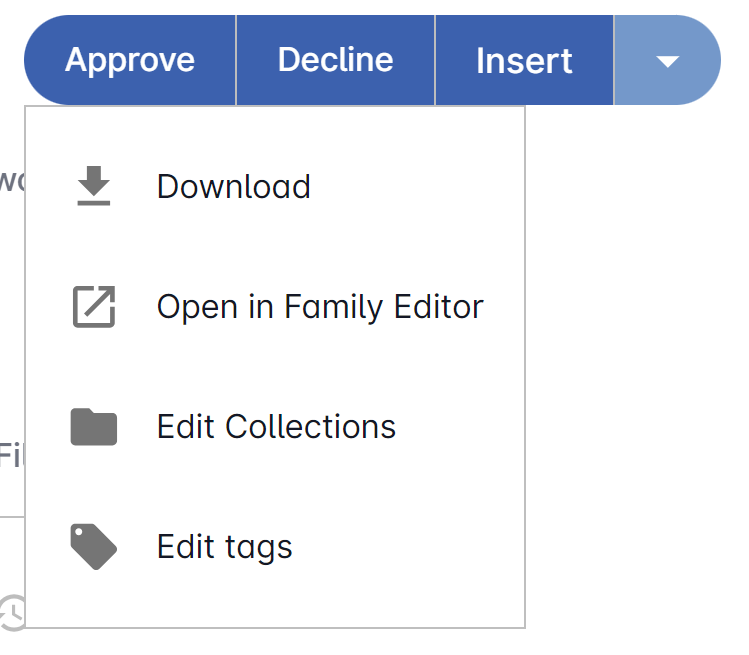Select Open in Family Editor
The height and width of the screenshot is (655, 749).
[x=319, y=307]
